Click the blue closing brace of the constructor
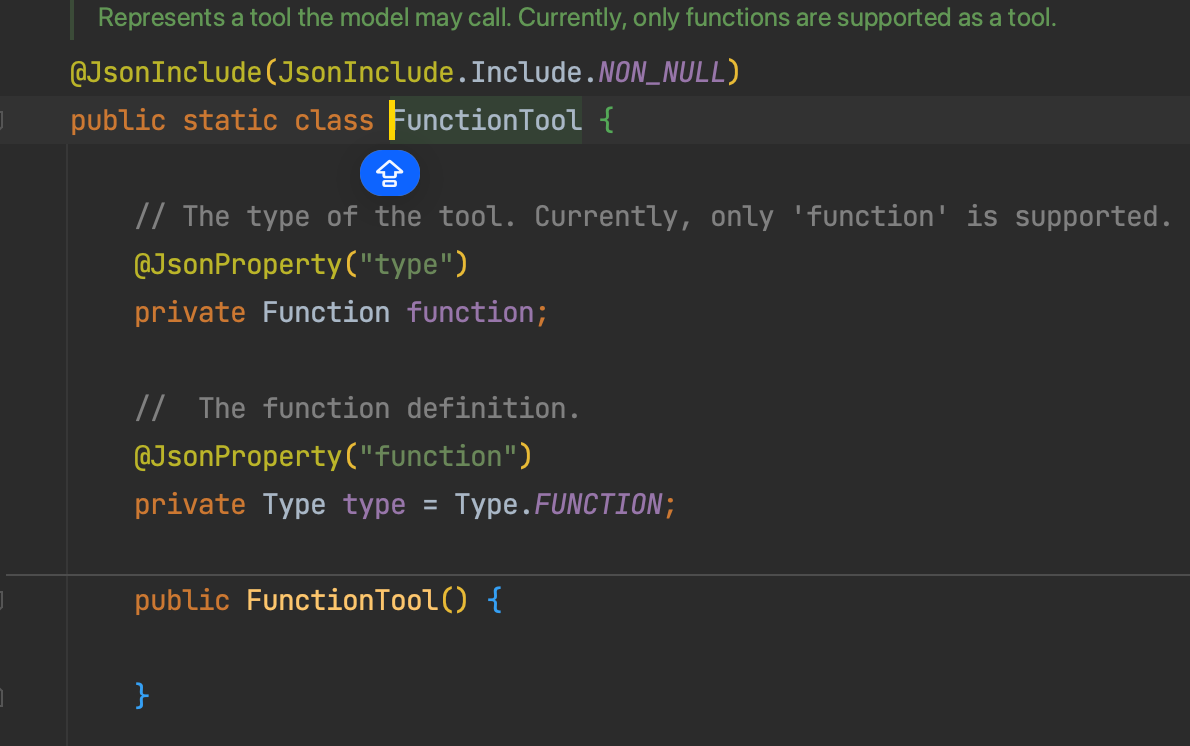Screen dimensions: 1190x746 tap(142, 696)
